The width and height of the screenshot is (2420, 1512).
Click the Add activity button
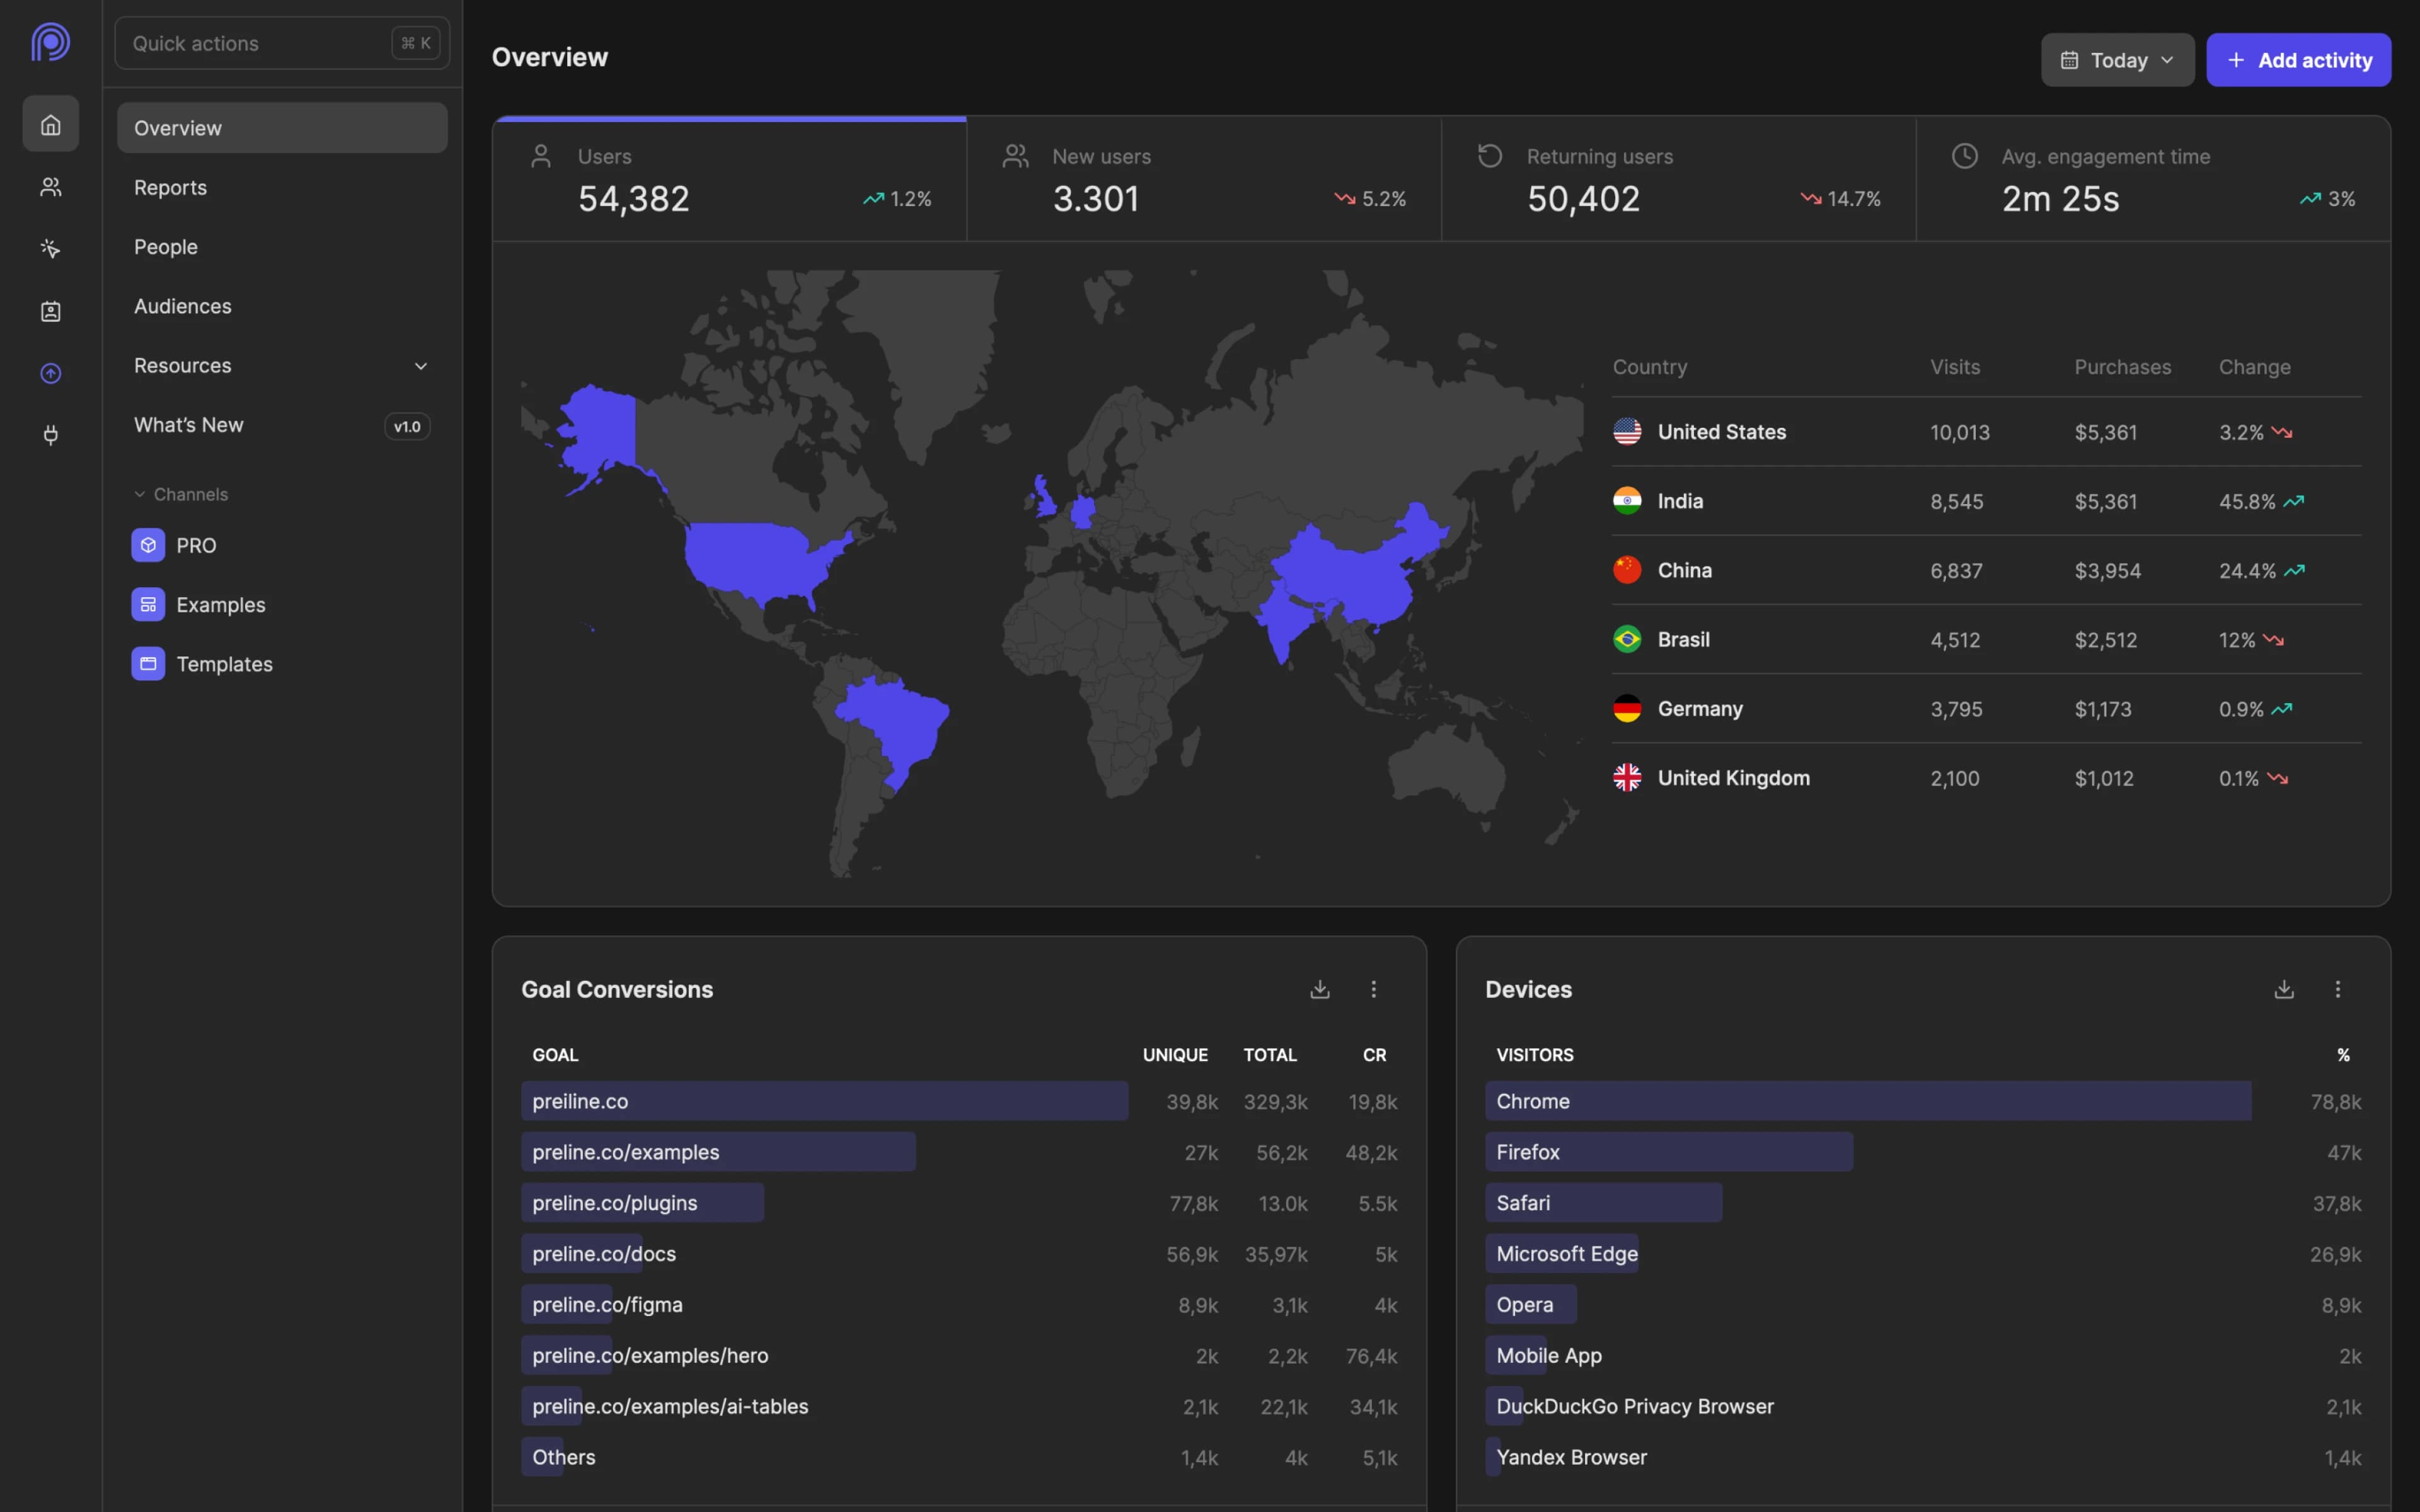pos(2298,59)
